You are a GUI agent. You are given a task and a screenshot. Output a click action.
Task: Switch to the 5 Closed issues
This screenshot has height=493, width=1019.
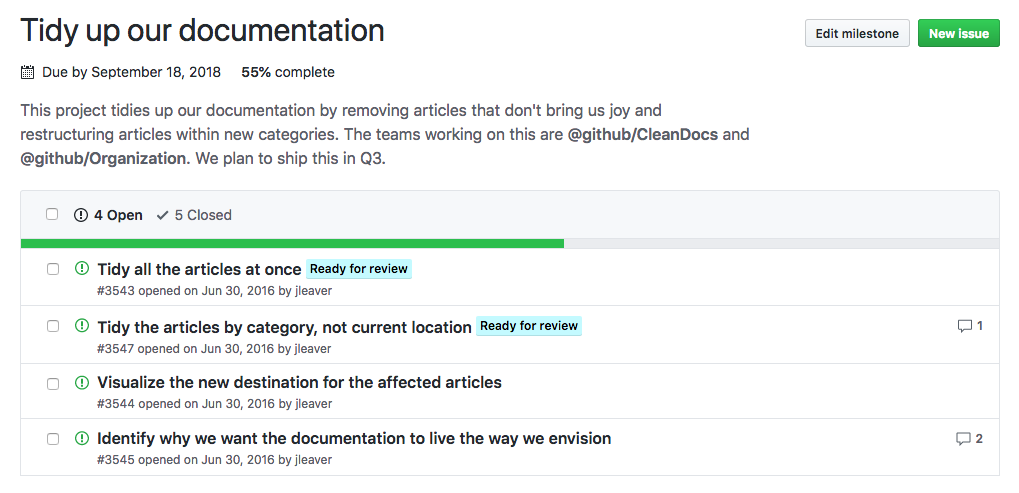(194, 215)
